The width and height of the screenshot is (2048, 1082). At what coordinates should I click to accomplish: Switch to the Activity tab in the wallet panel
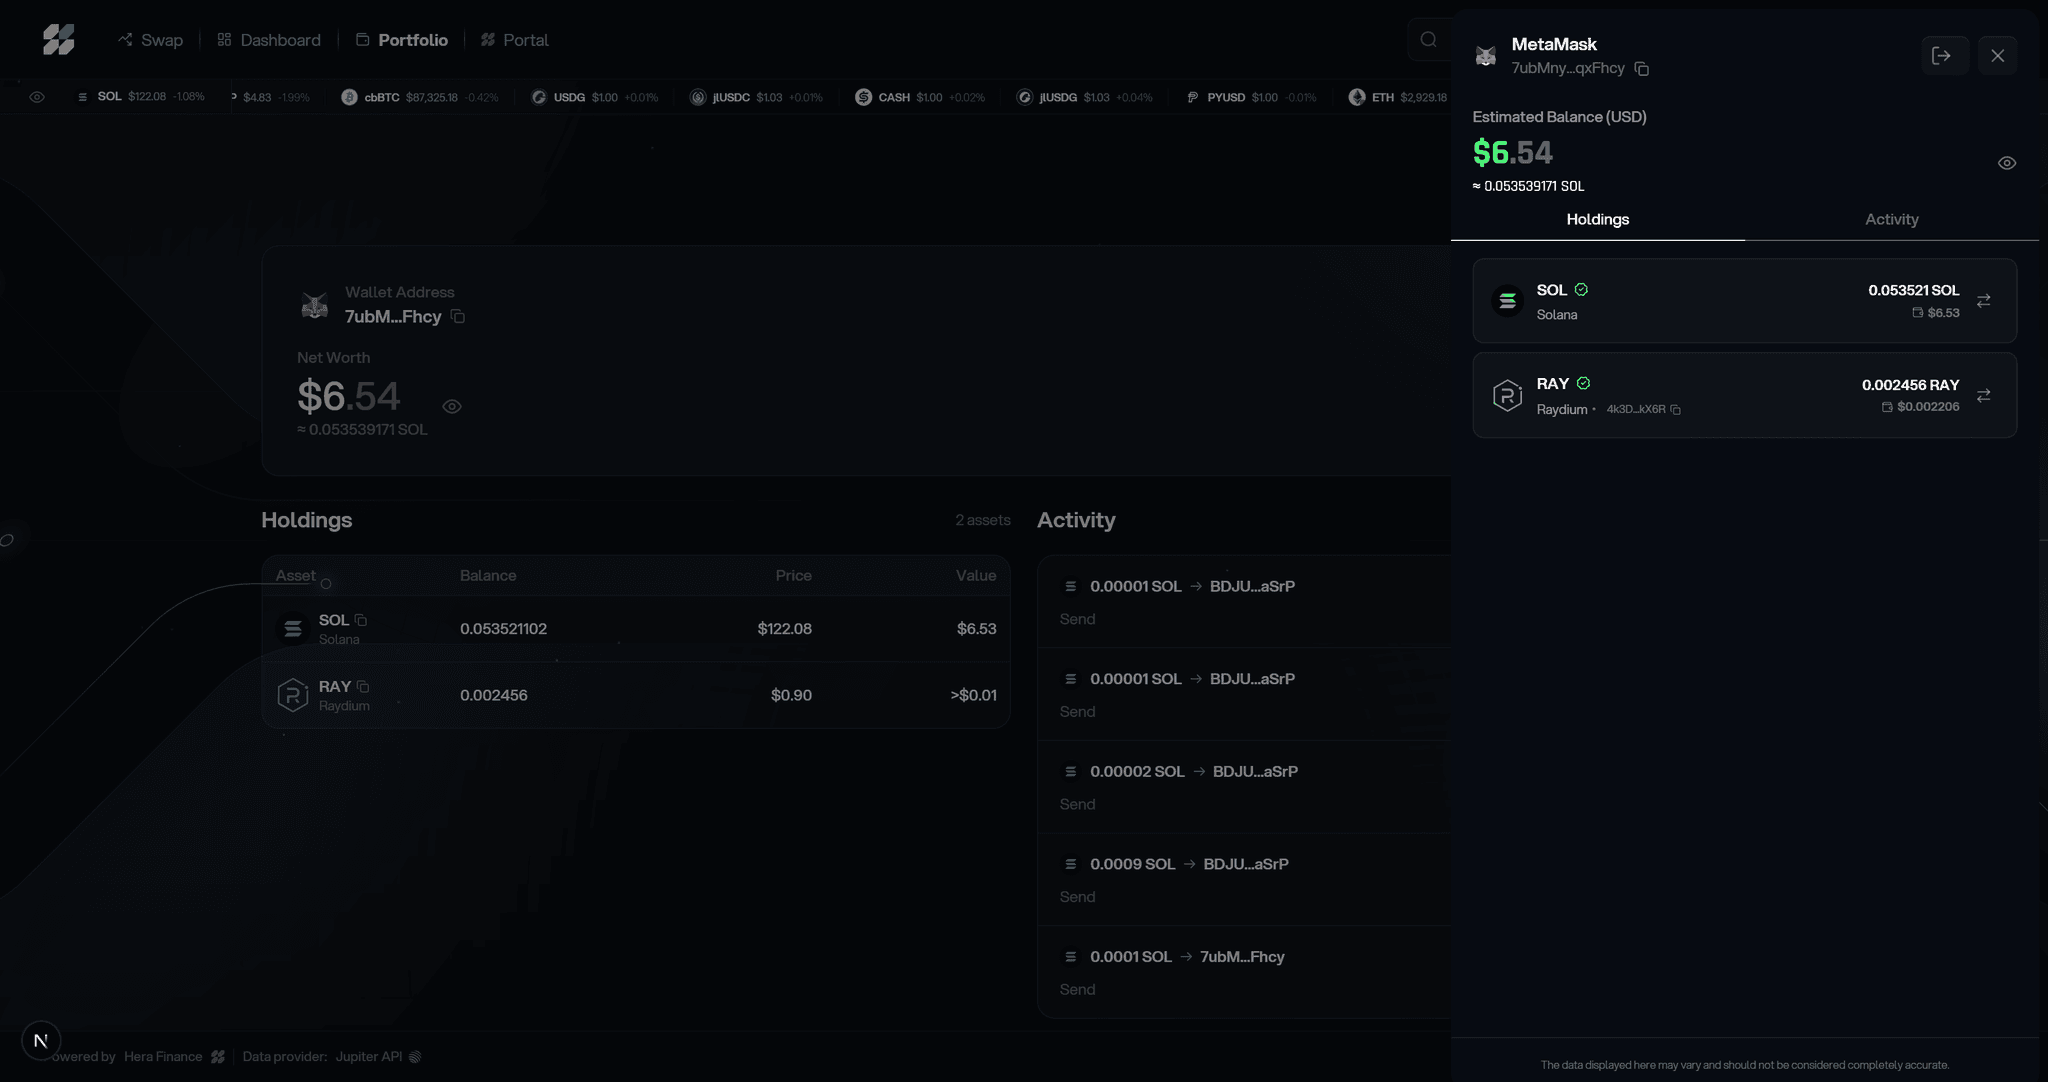point(1890,219)
